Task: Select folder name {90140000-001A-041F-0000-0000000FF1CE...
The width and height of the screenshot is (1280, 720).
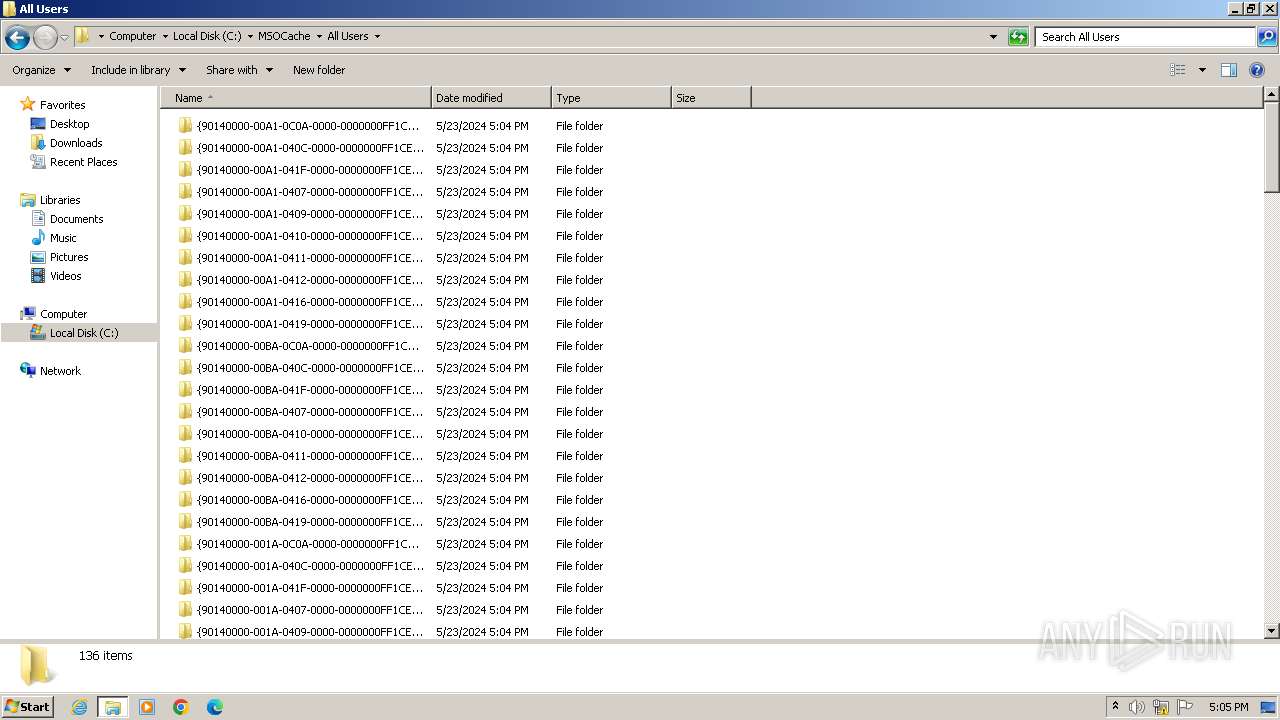Action: point(310,588)
